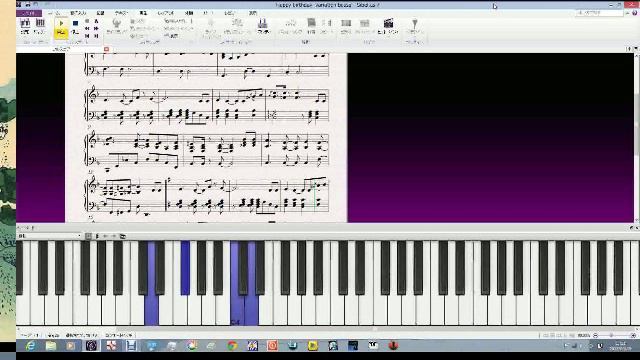Open Google Chrome from the taskbar

(232, 346)
